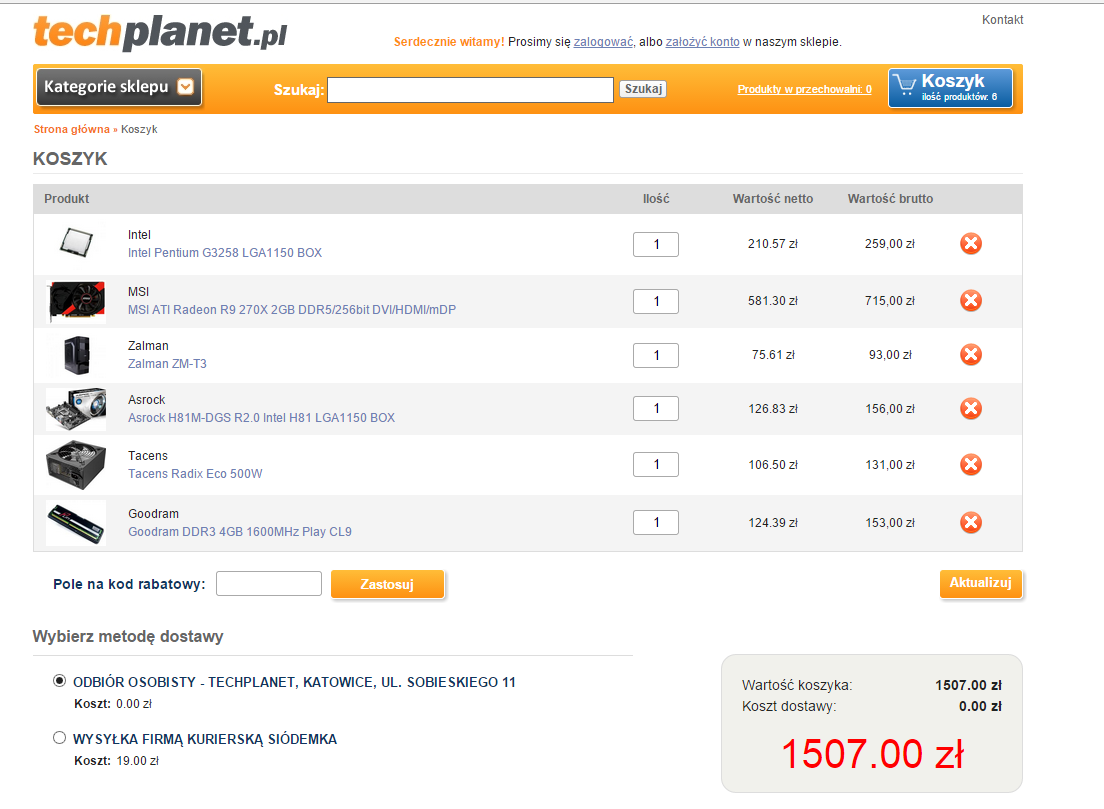Focus the Szukaj search field
This screenshot has width=1104, height=809.
click(470, 89)
